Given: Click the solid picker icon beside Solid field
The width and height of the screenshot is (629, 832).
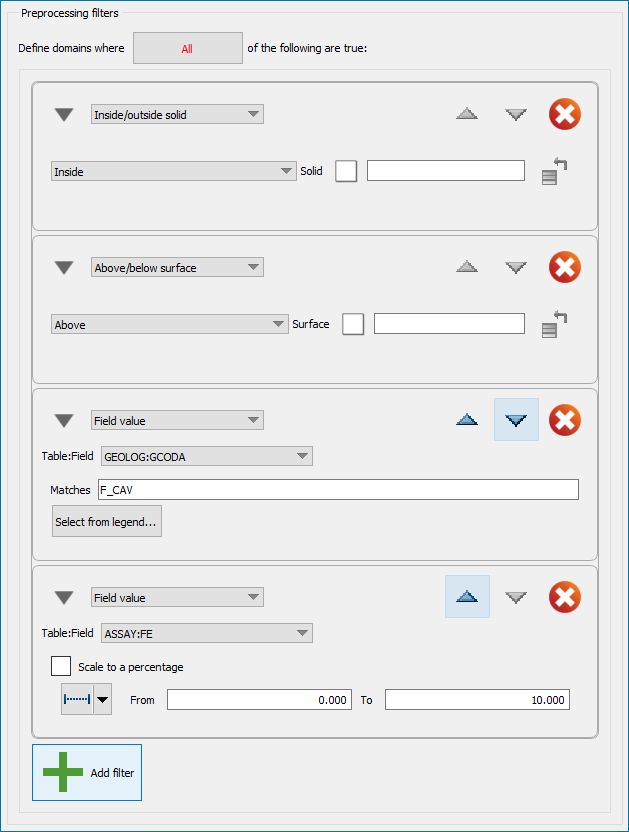Looking at the screenshot, I should 554,172.
